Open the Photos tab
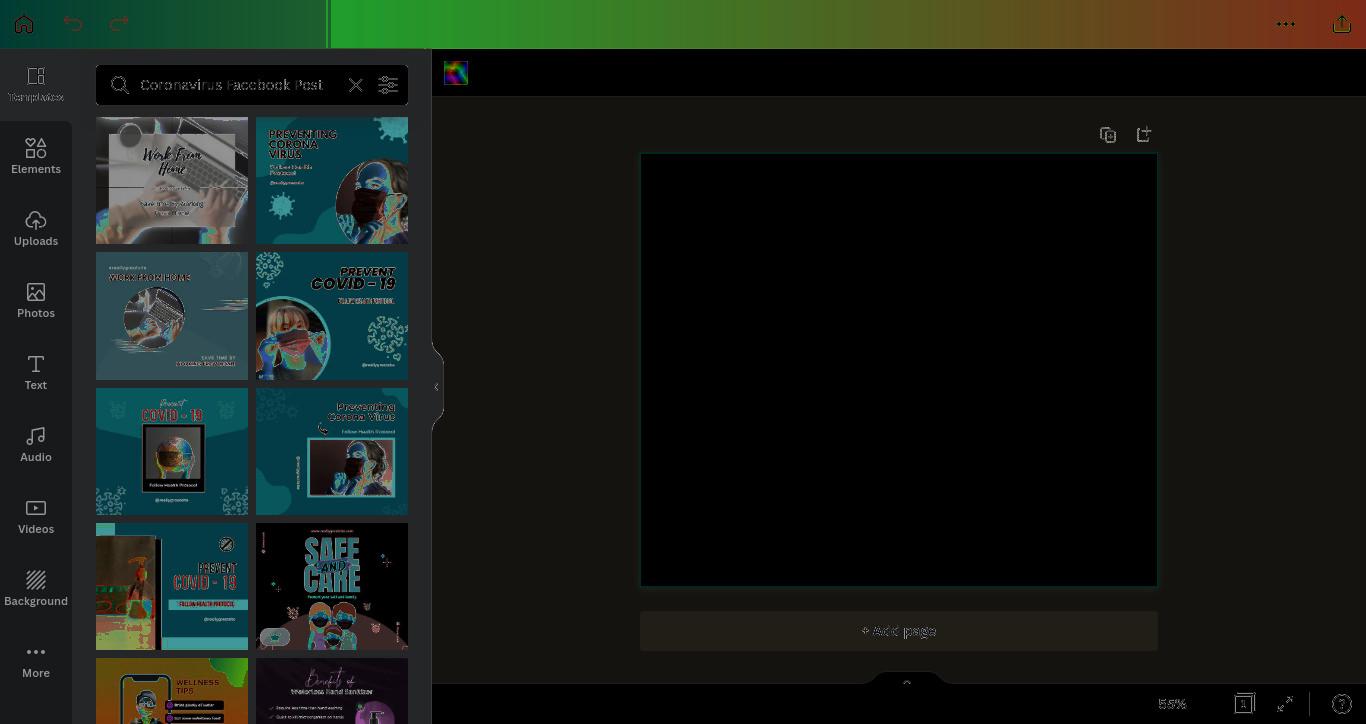 click(36, 301)
